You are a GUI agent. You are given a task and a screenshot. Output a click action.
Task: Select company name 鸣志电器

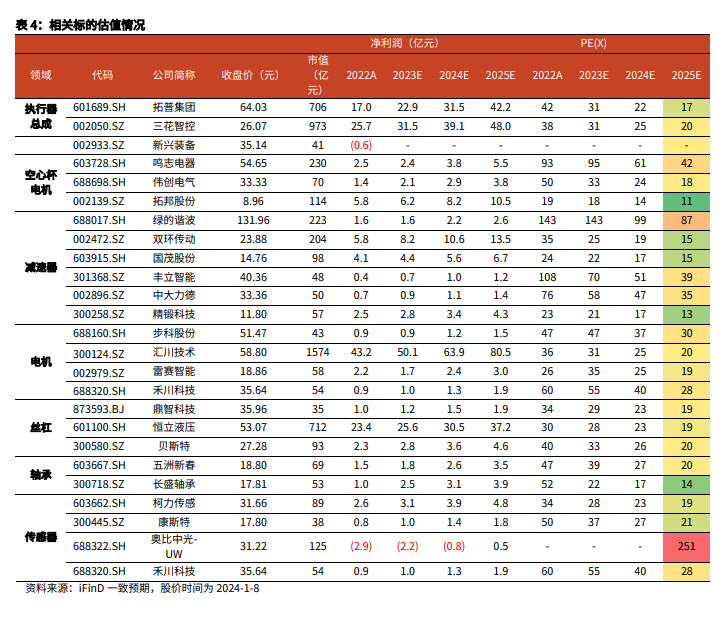coord(174,163)
